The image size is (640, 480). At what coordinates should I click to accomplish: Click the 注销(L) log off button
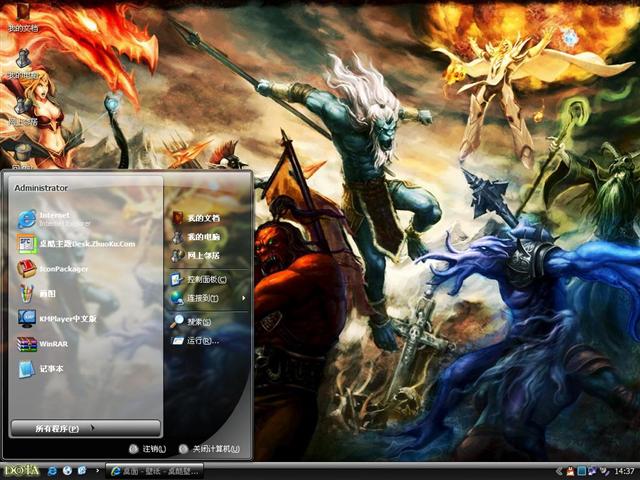pos(148,449)
